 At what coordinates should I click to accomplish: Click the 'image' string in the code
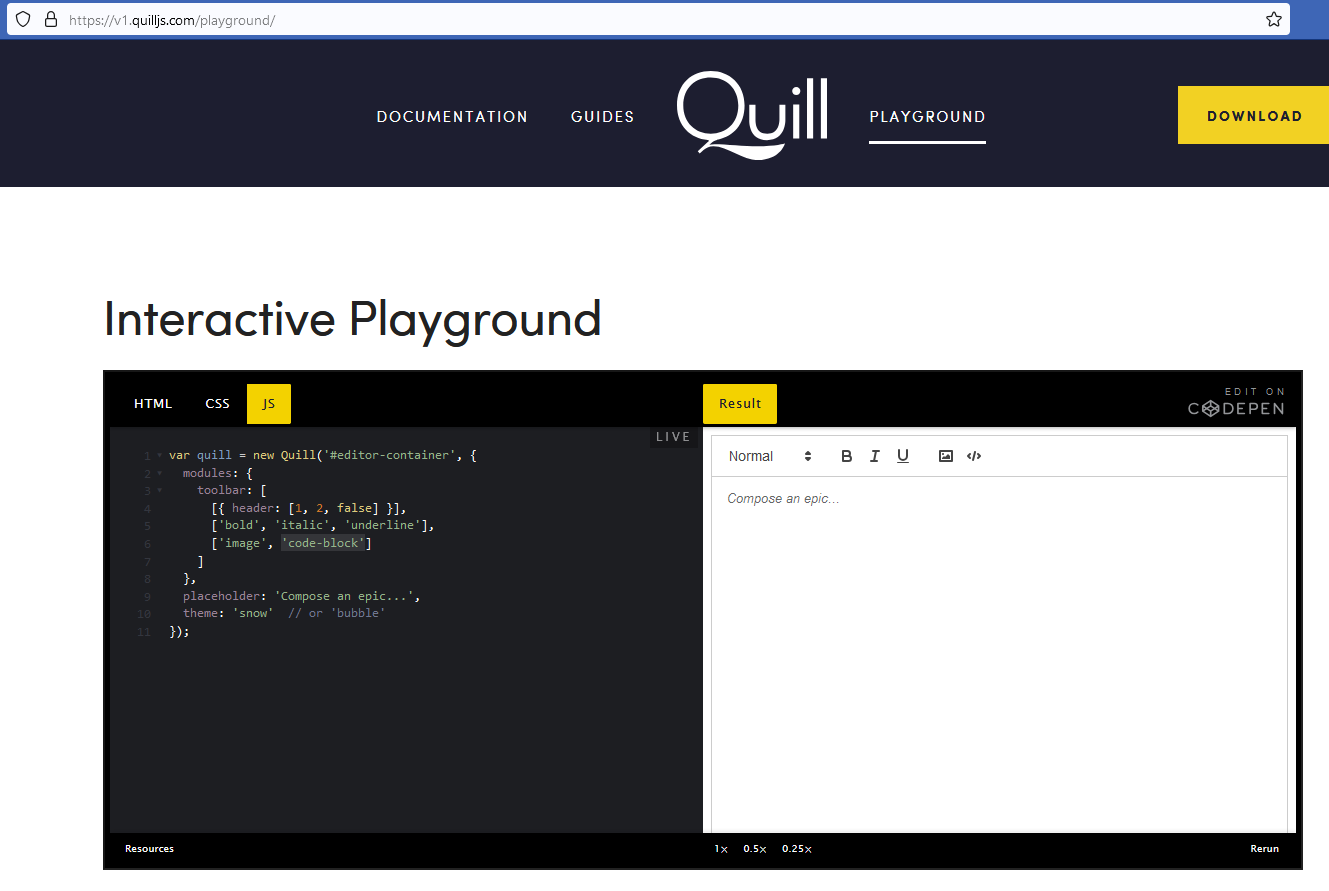tap(242, 544)
